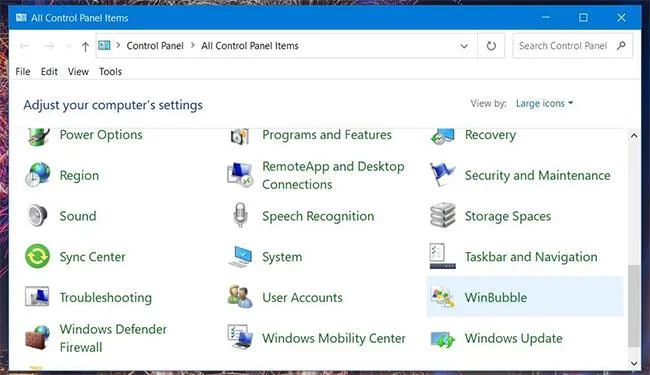Screen dimensions: 650x375
Task: Click the Control Panel breadcrumb
Action: (x=155, y=46)
